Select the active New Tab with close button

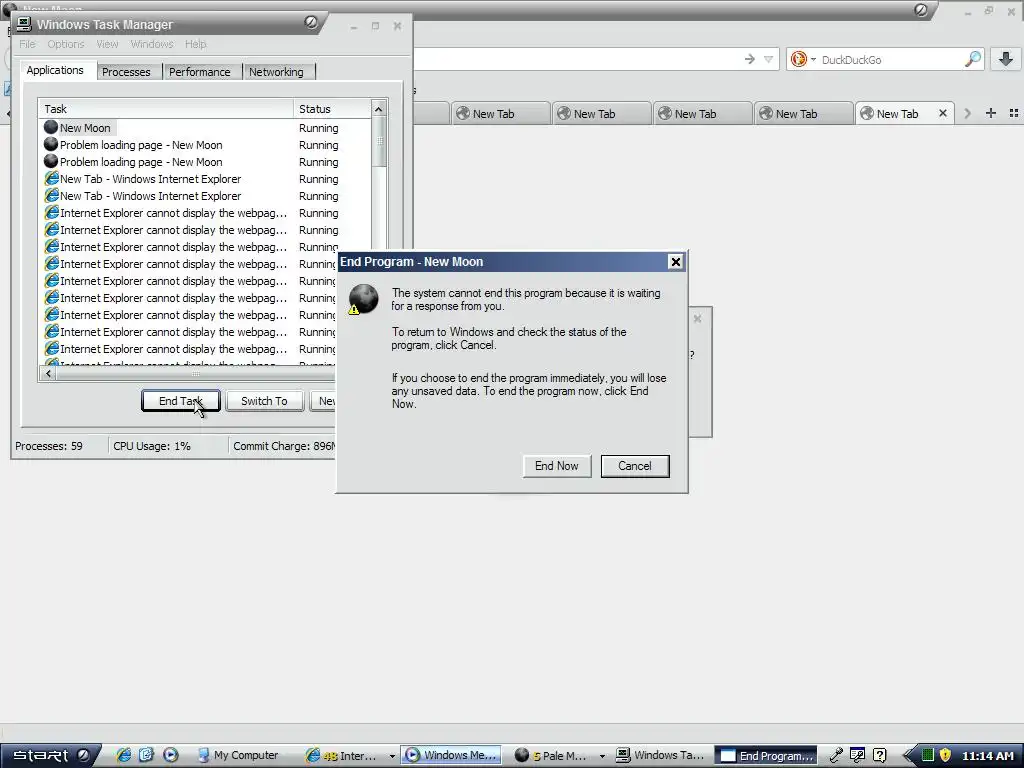[x=904, y=114]
